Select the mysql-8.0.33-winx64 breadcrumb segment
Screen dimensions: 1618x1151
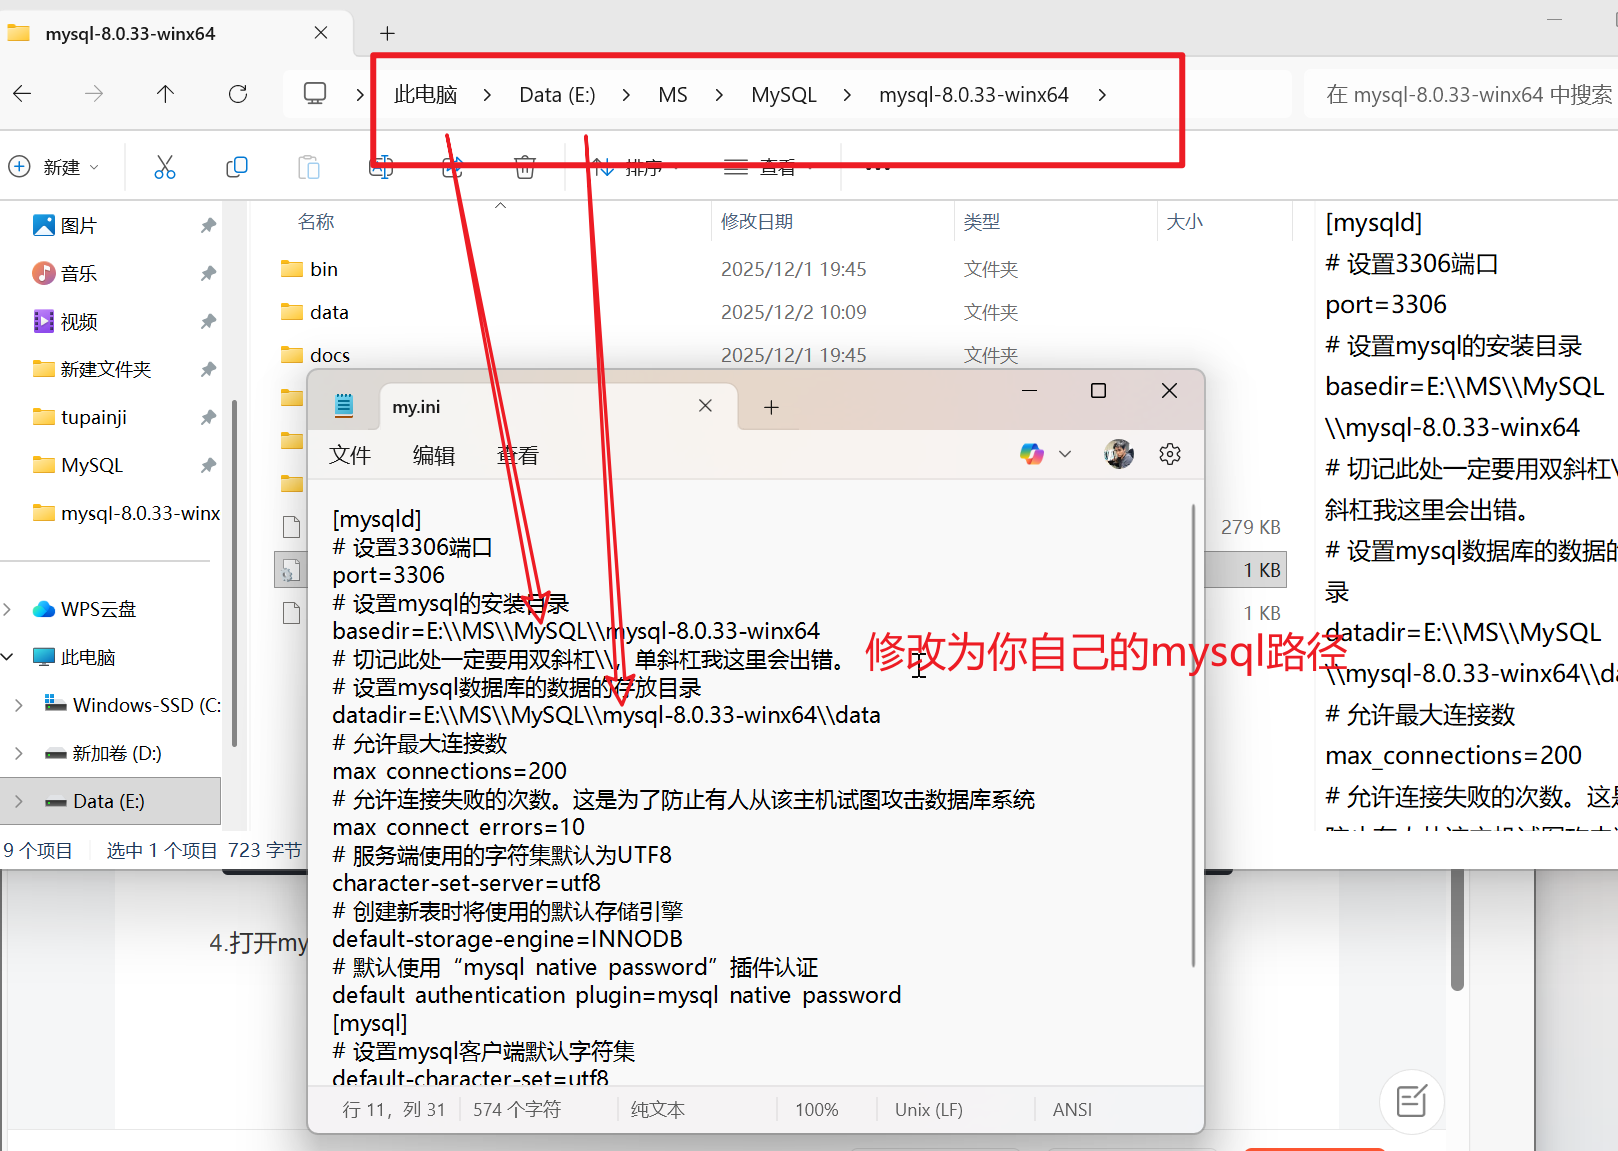(x=974, y=95)
